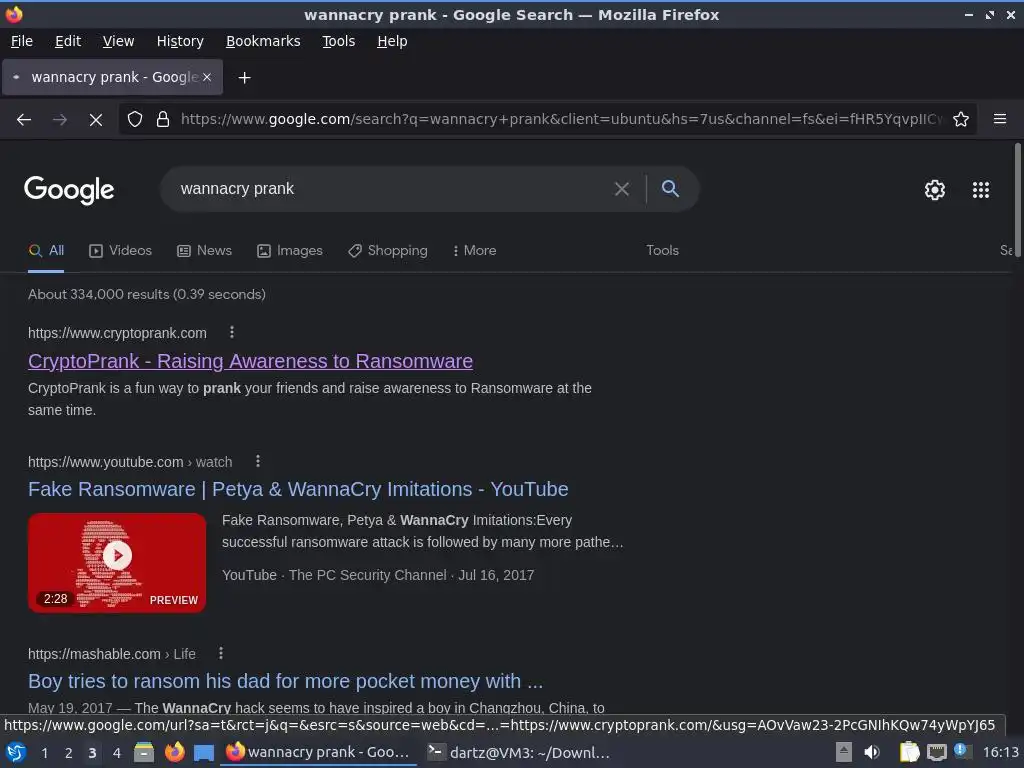
Task: Click the removable media tray icon
Action: [844, 752]
